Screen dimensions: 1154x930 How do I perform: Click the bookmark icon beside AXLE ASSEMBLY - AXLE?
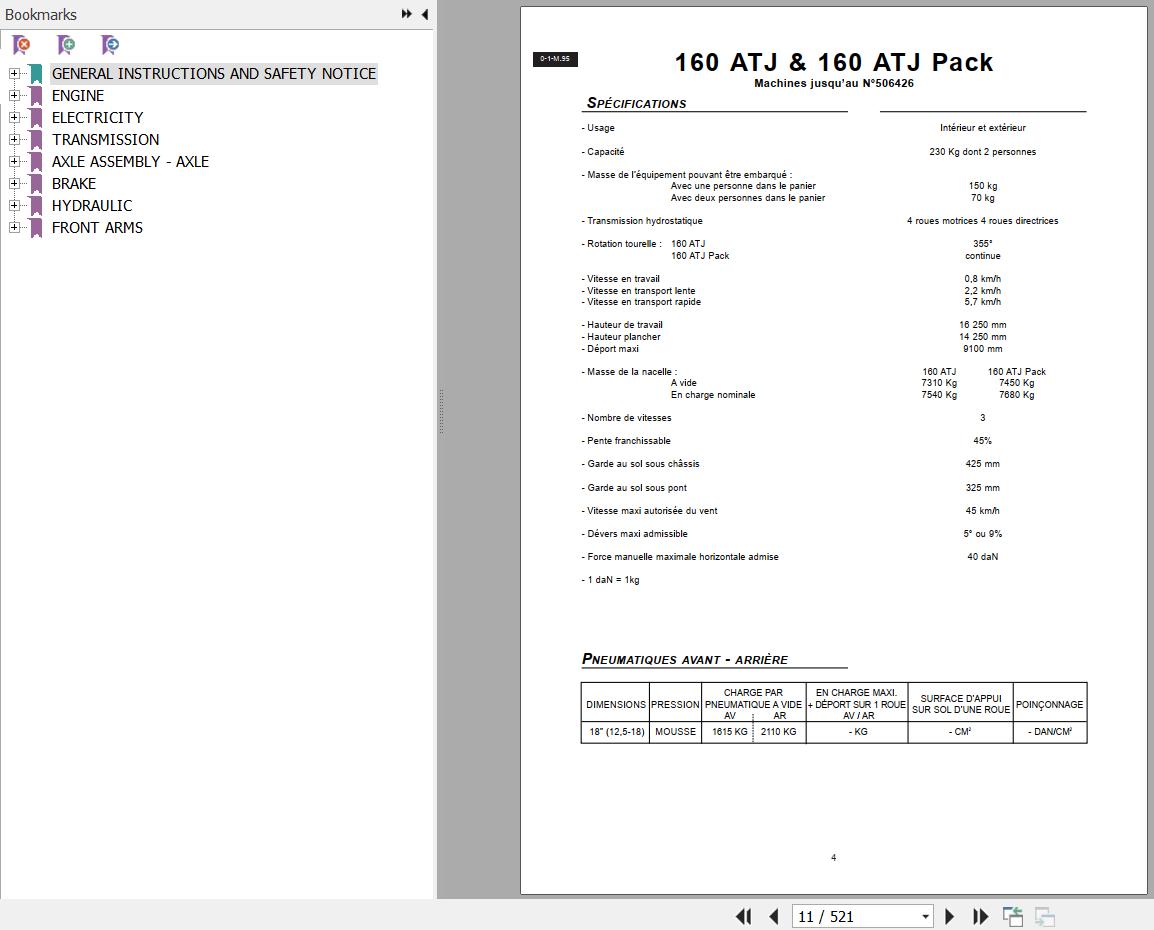(36, 162)
